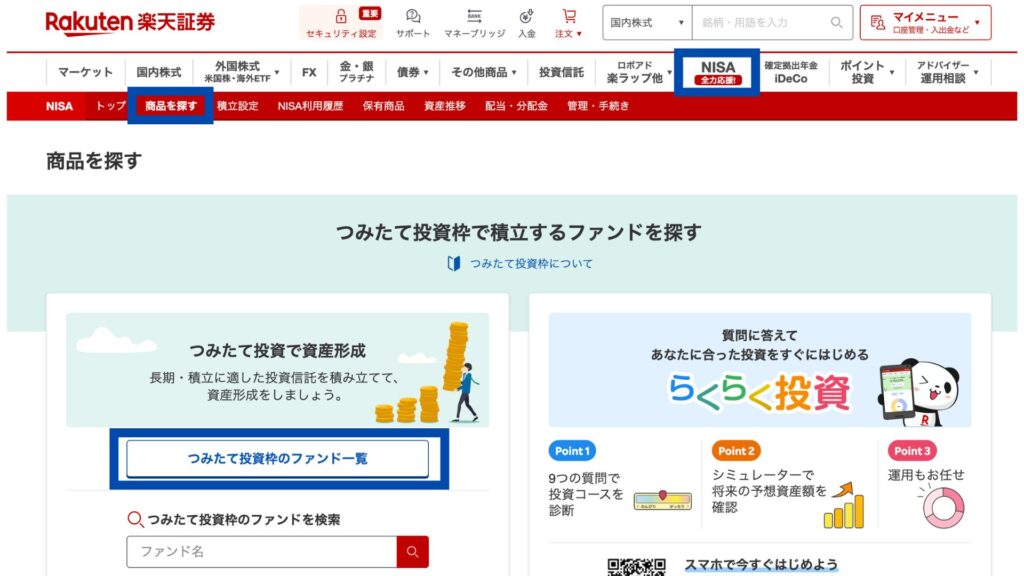Screen dimensions: 1024x576
Task: Expand the 債券 menu
Action: tap(413, 72)
